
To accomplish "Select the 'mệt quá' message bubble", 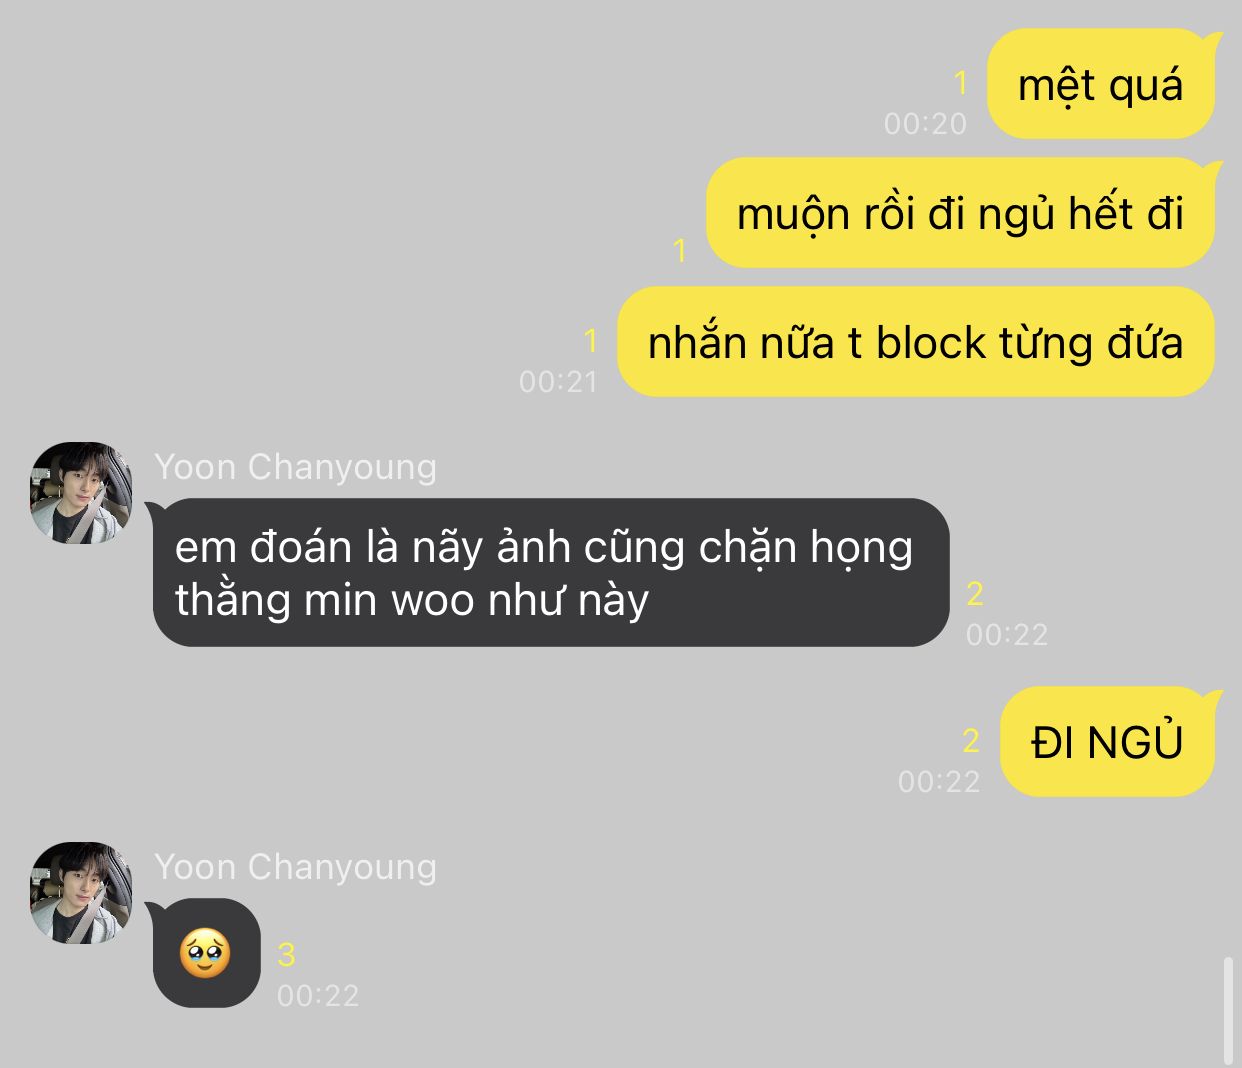I will coord(1100,85).
